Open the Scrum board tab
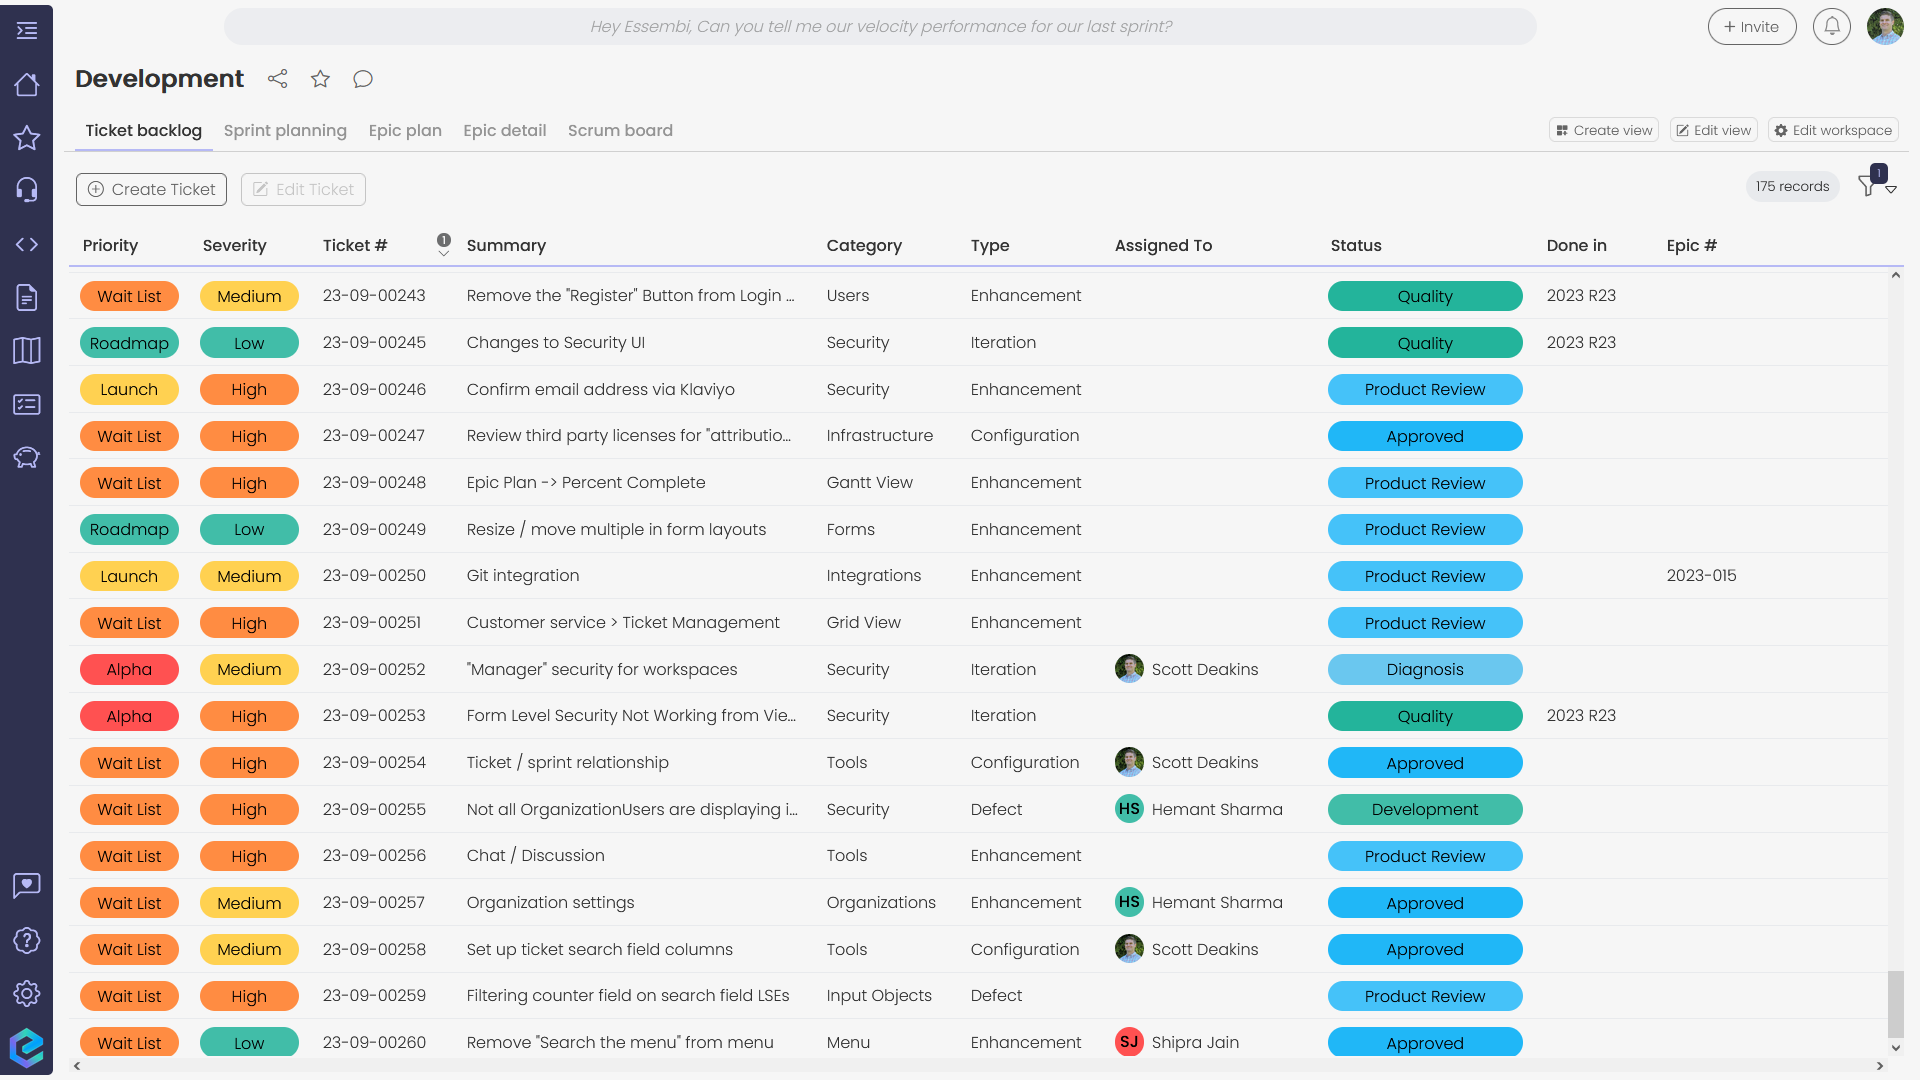 tap(620, 131)
